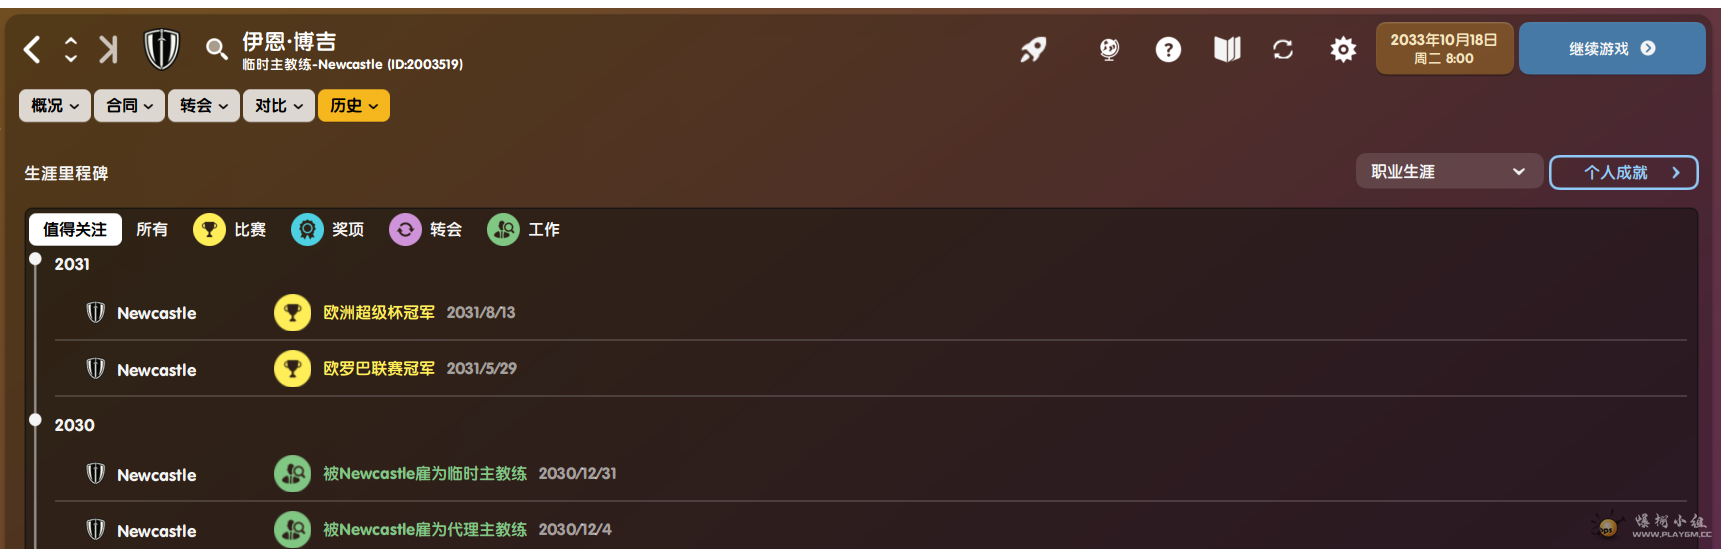The height and width of the screenshot is (549, 1721).
Task: Expand the 职业生涯 dropdown
Action: pyautogui.click(x=1447, y=172)
